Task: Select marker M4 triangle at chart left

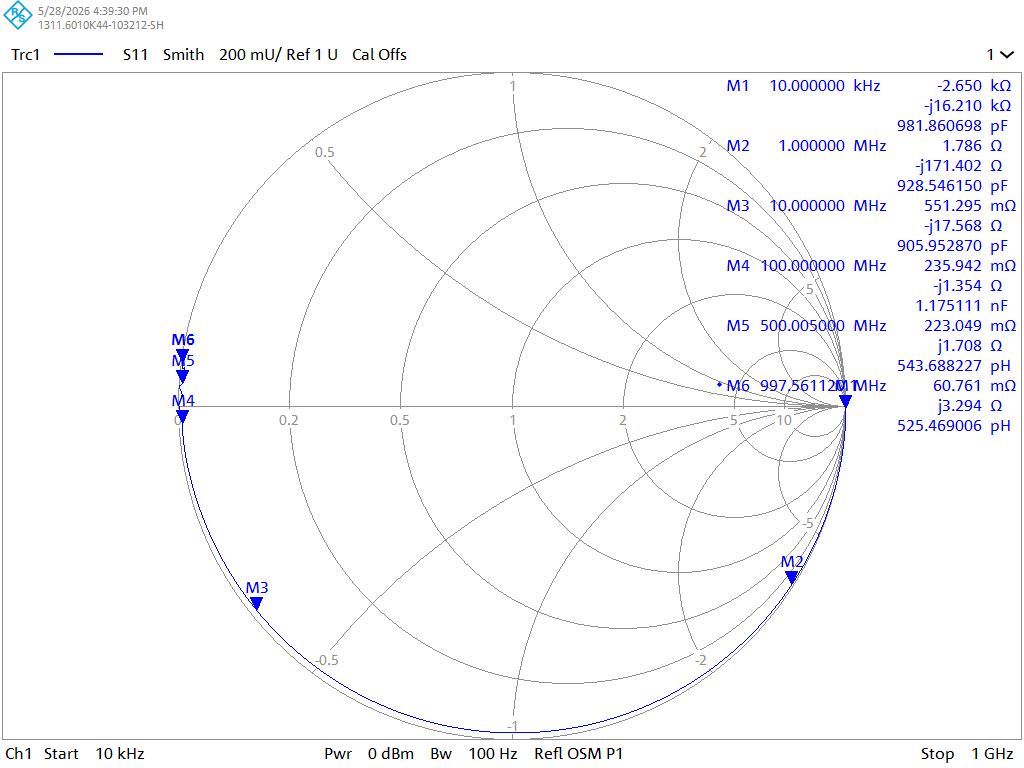Action: [x=183, y=416]
